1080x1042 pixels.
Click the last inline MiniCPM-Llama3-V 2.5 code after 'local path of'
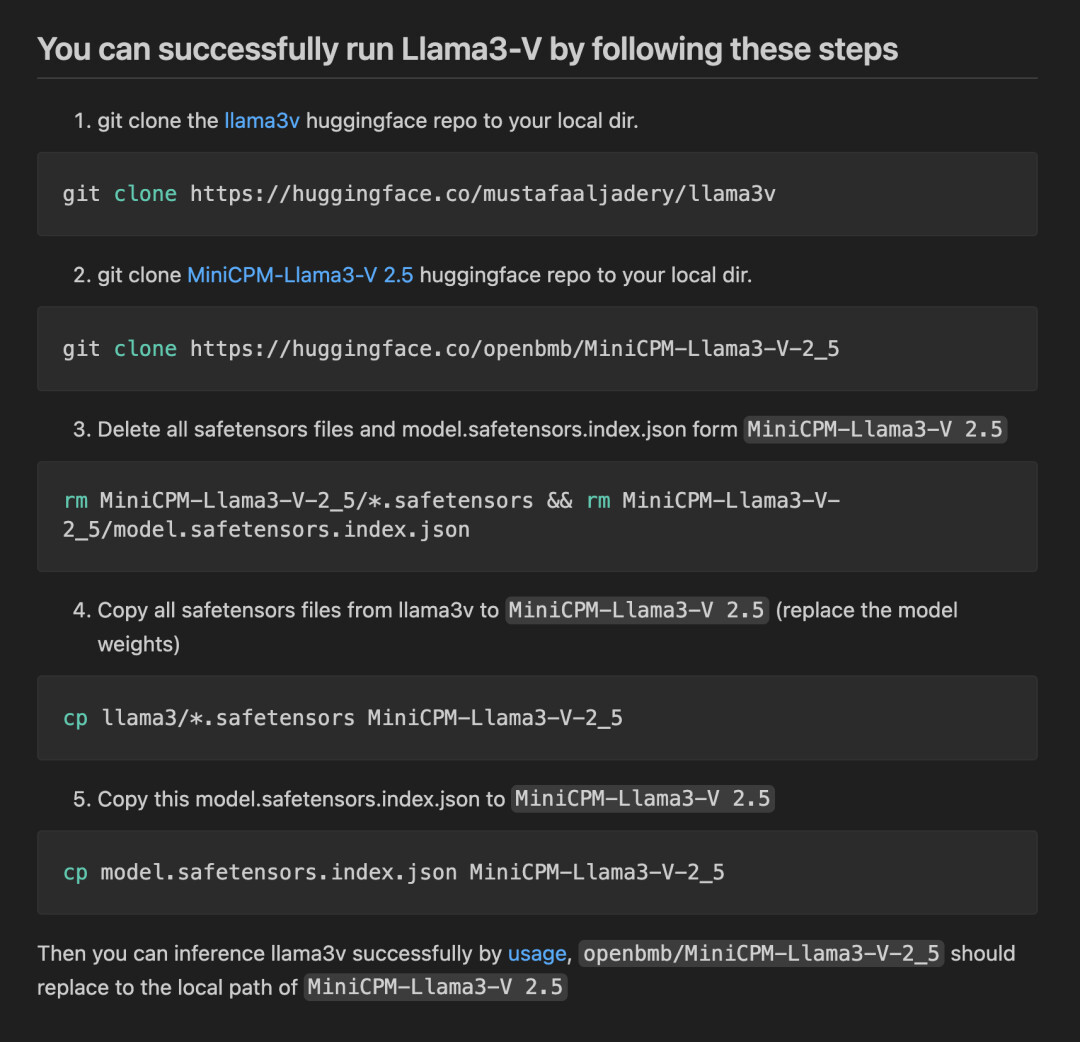click(436, 988)
